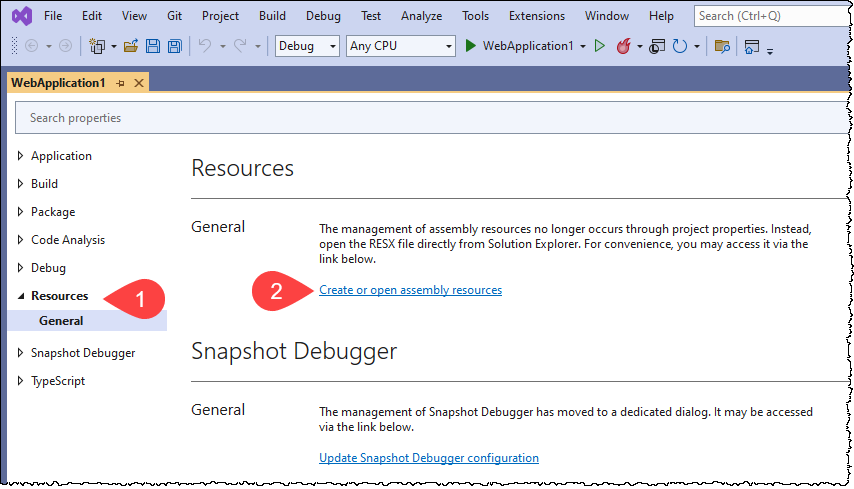This screenshot has height=489, width=854.
Task: Click the Find in Files folder icon
Action: pyautogui.click(x=722, y=46)
